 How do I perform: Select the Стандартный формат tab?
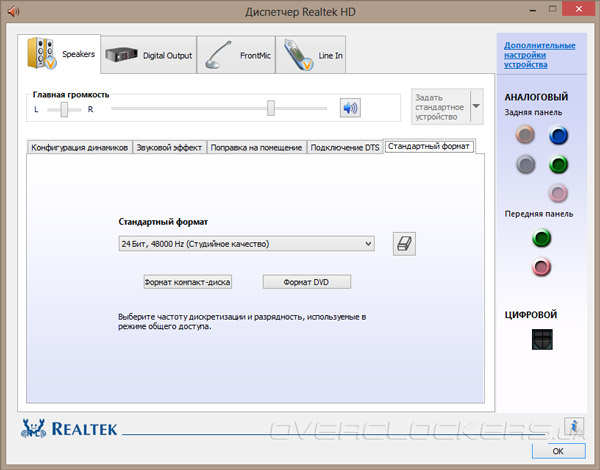click(429, 146)
